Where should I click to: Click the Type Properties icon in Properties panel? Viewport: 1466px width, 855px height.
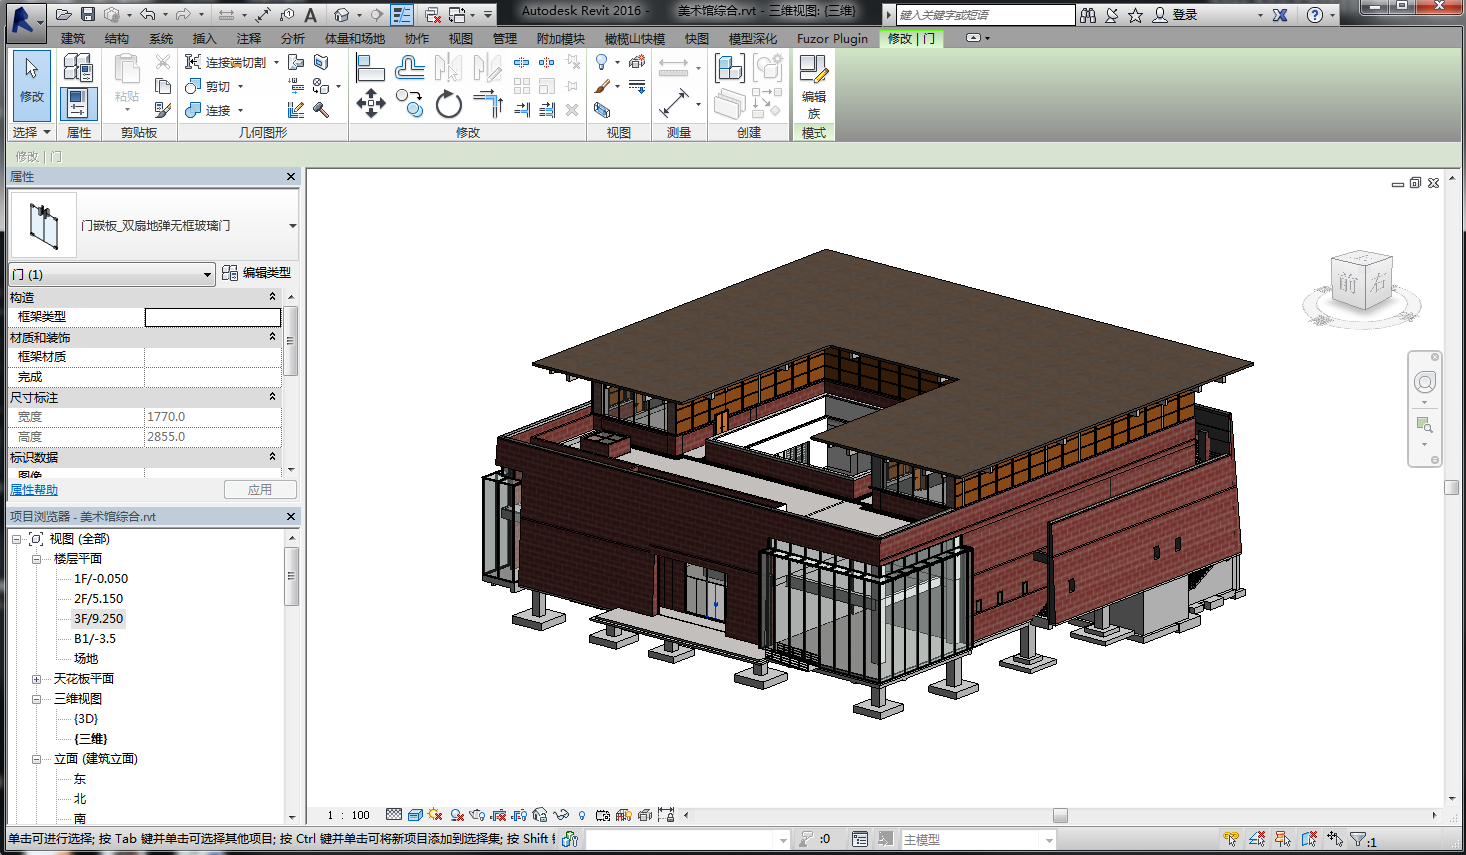[79, 68]
